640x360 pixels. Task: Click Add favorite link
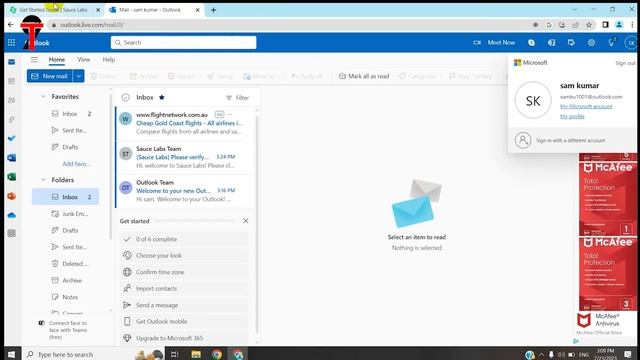click(x=76, y=164)
